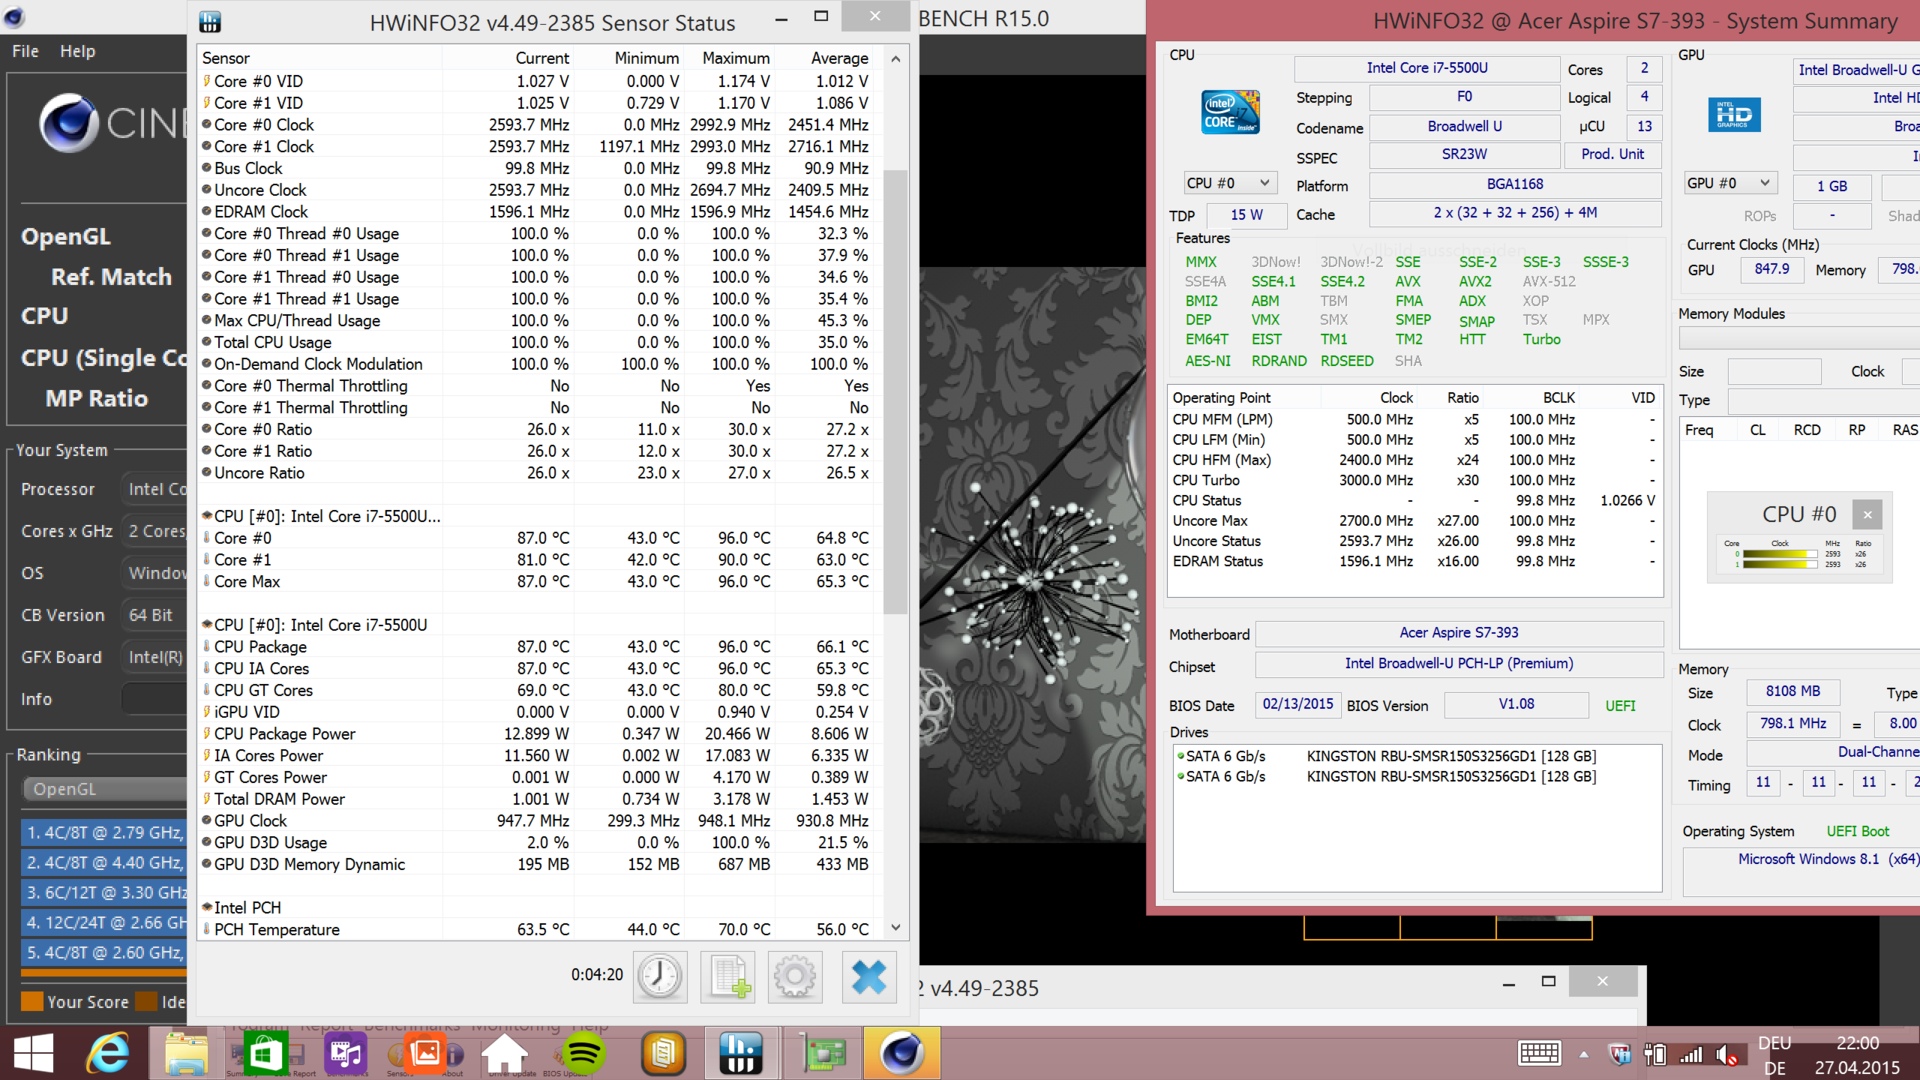Open the CPU #0 selection dropdown

click(x=1230, y=183)
